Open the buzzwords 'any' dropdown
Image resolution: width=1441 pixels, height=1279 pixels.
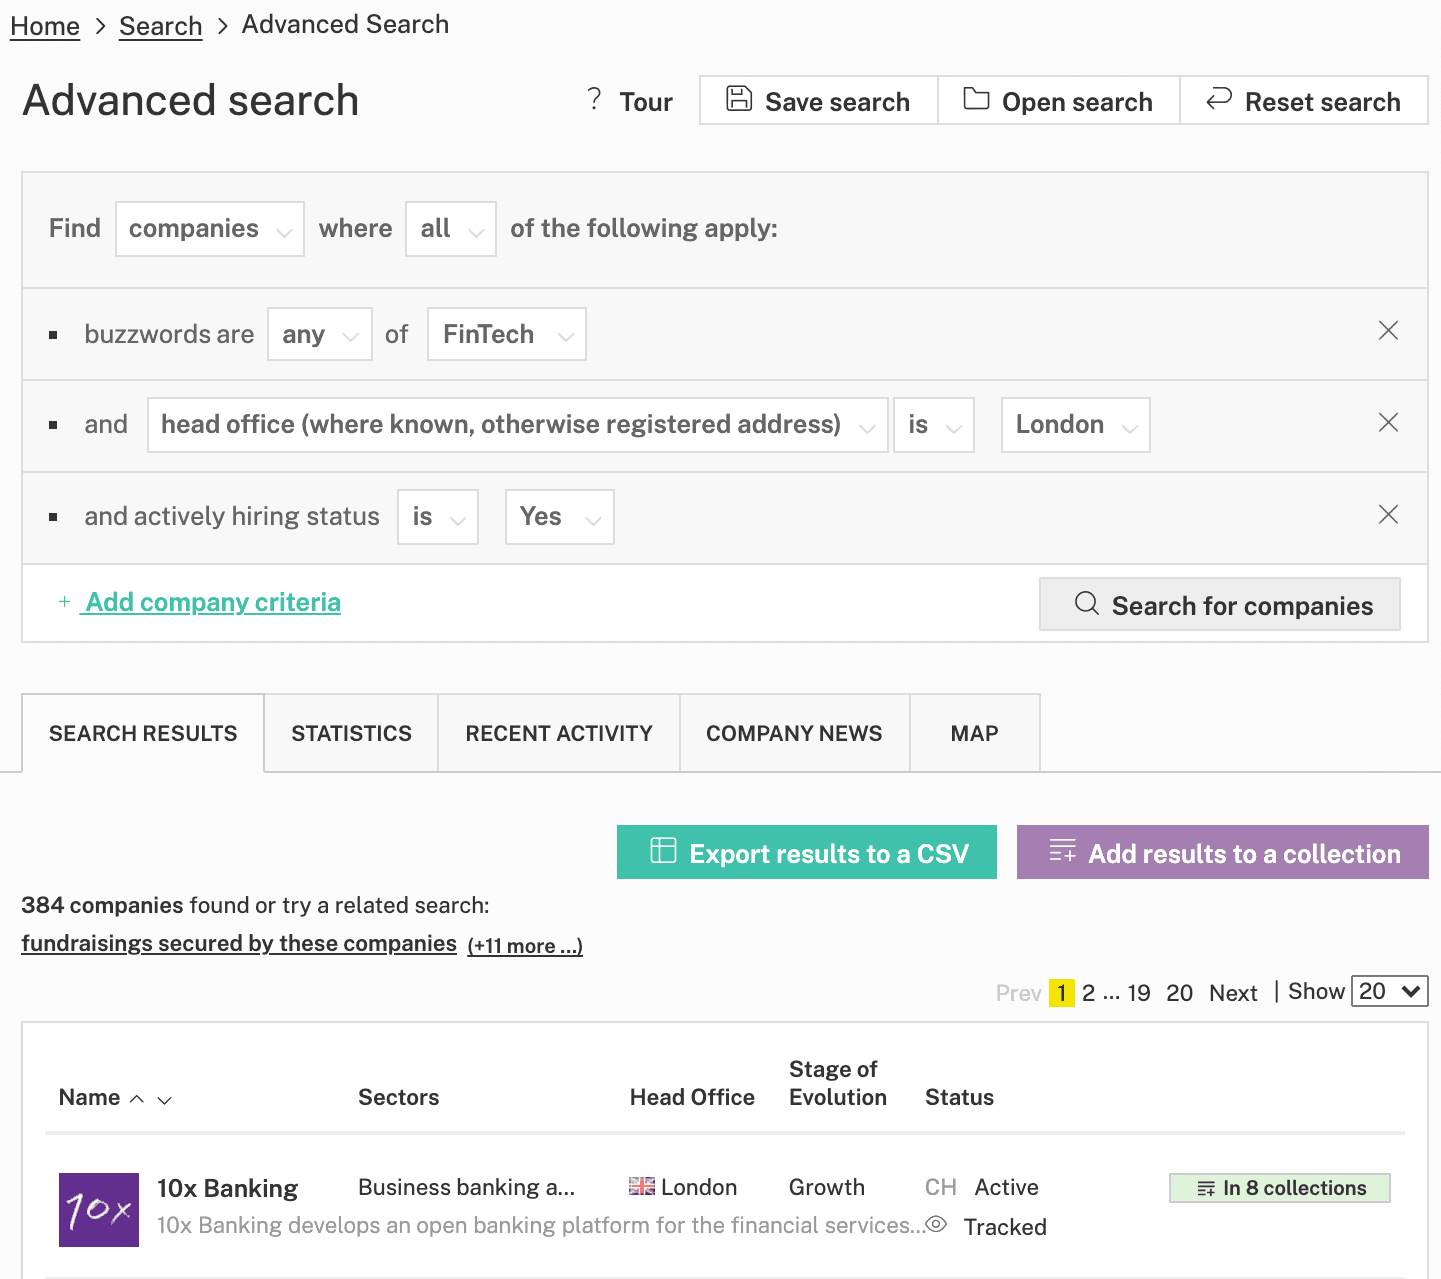tap(320, 334)
